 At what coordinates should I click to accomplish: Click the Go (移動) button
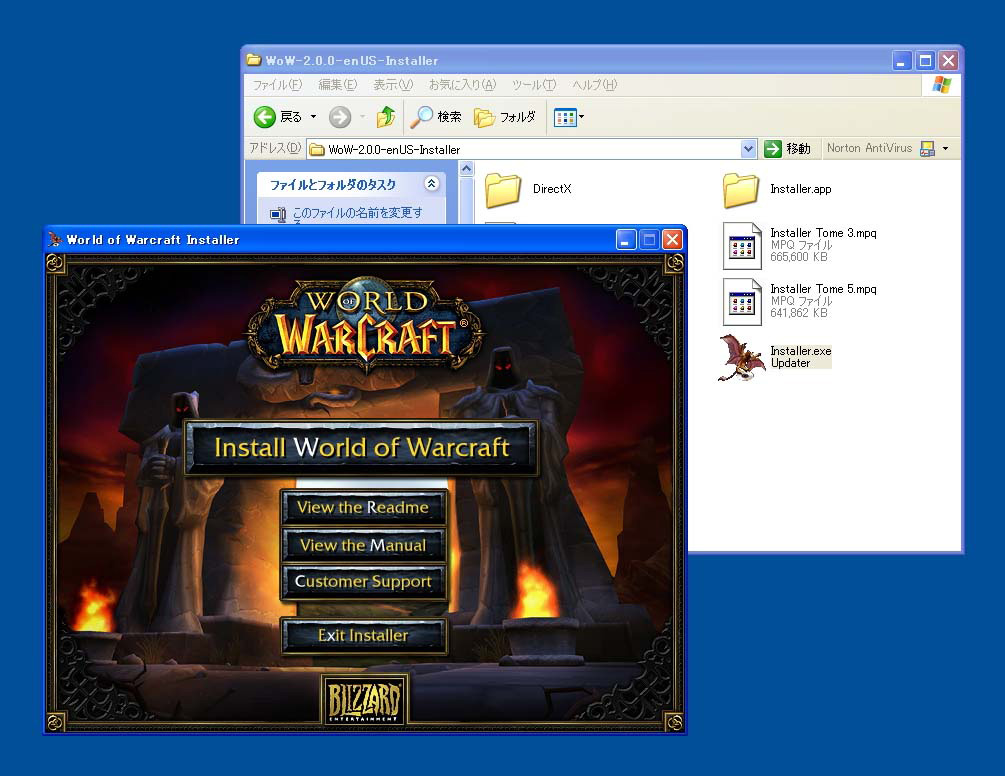(x=788, y=149)
